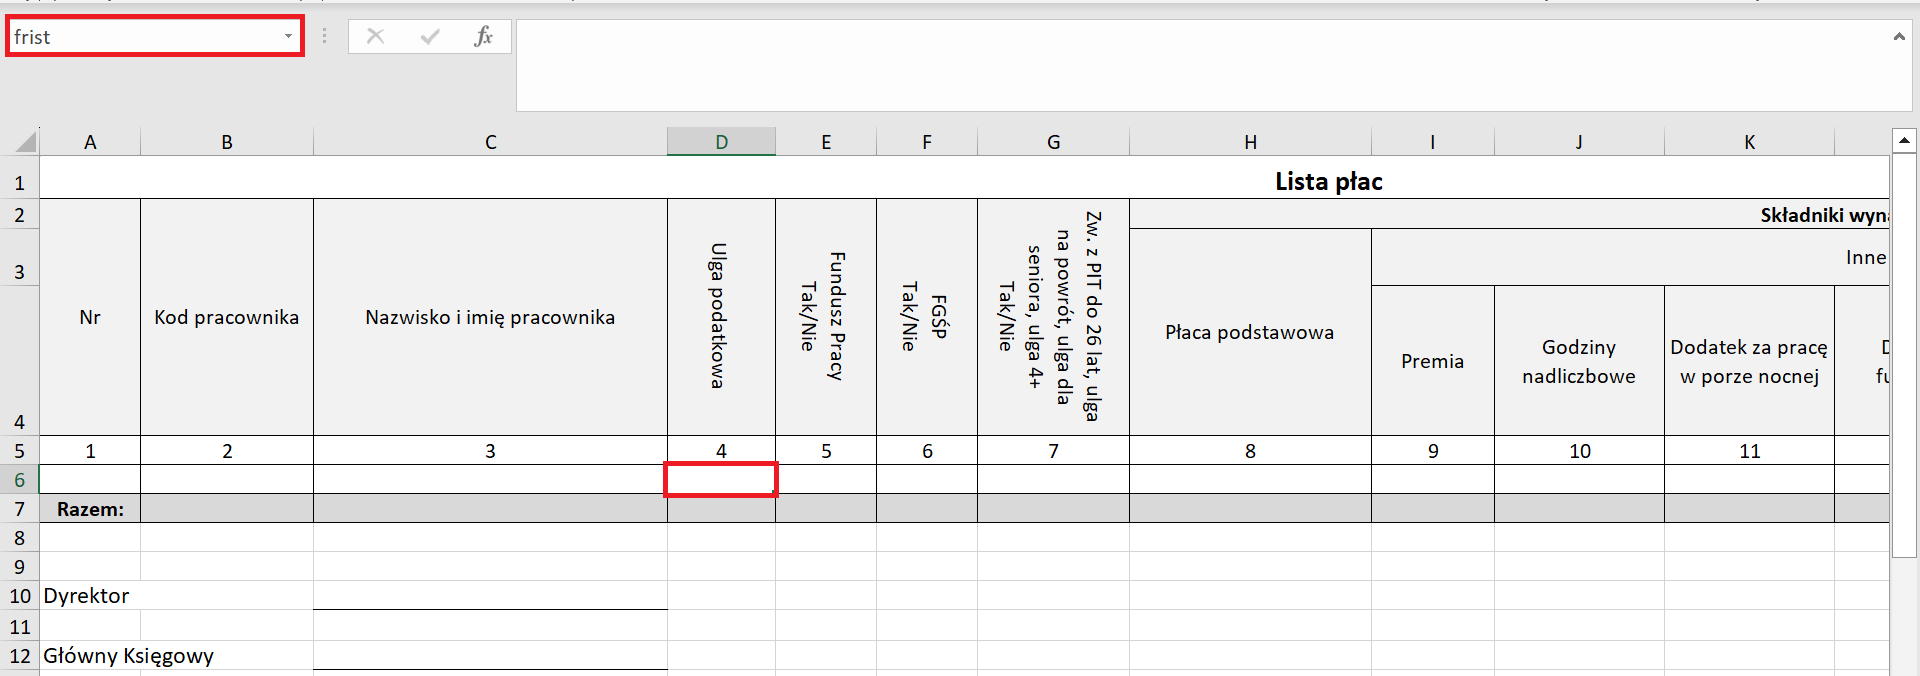The image size is (1920, 676).
Task: Select column D header
Action: click(721, 142)
